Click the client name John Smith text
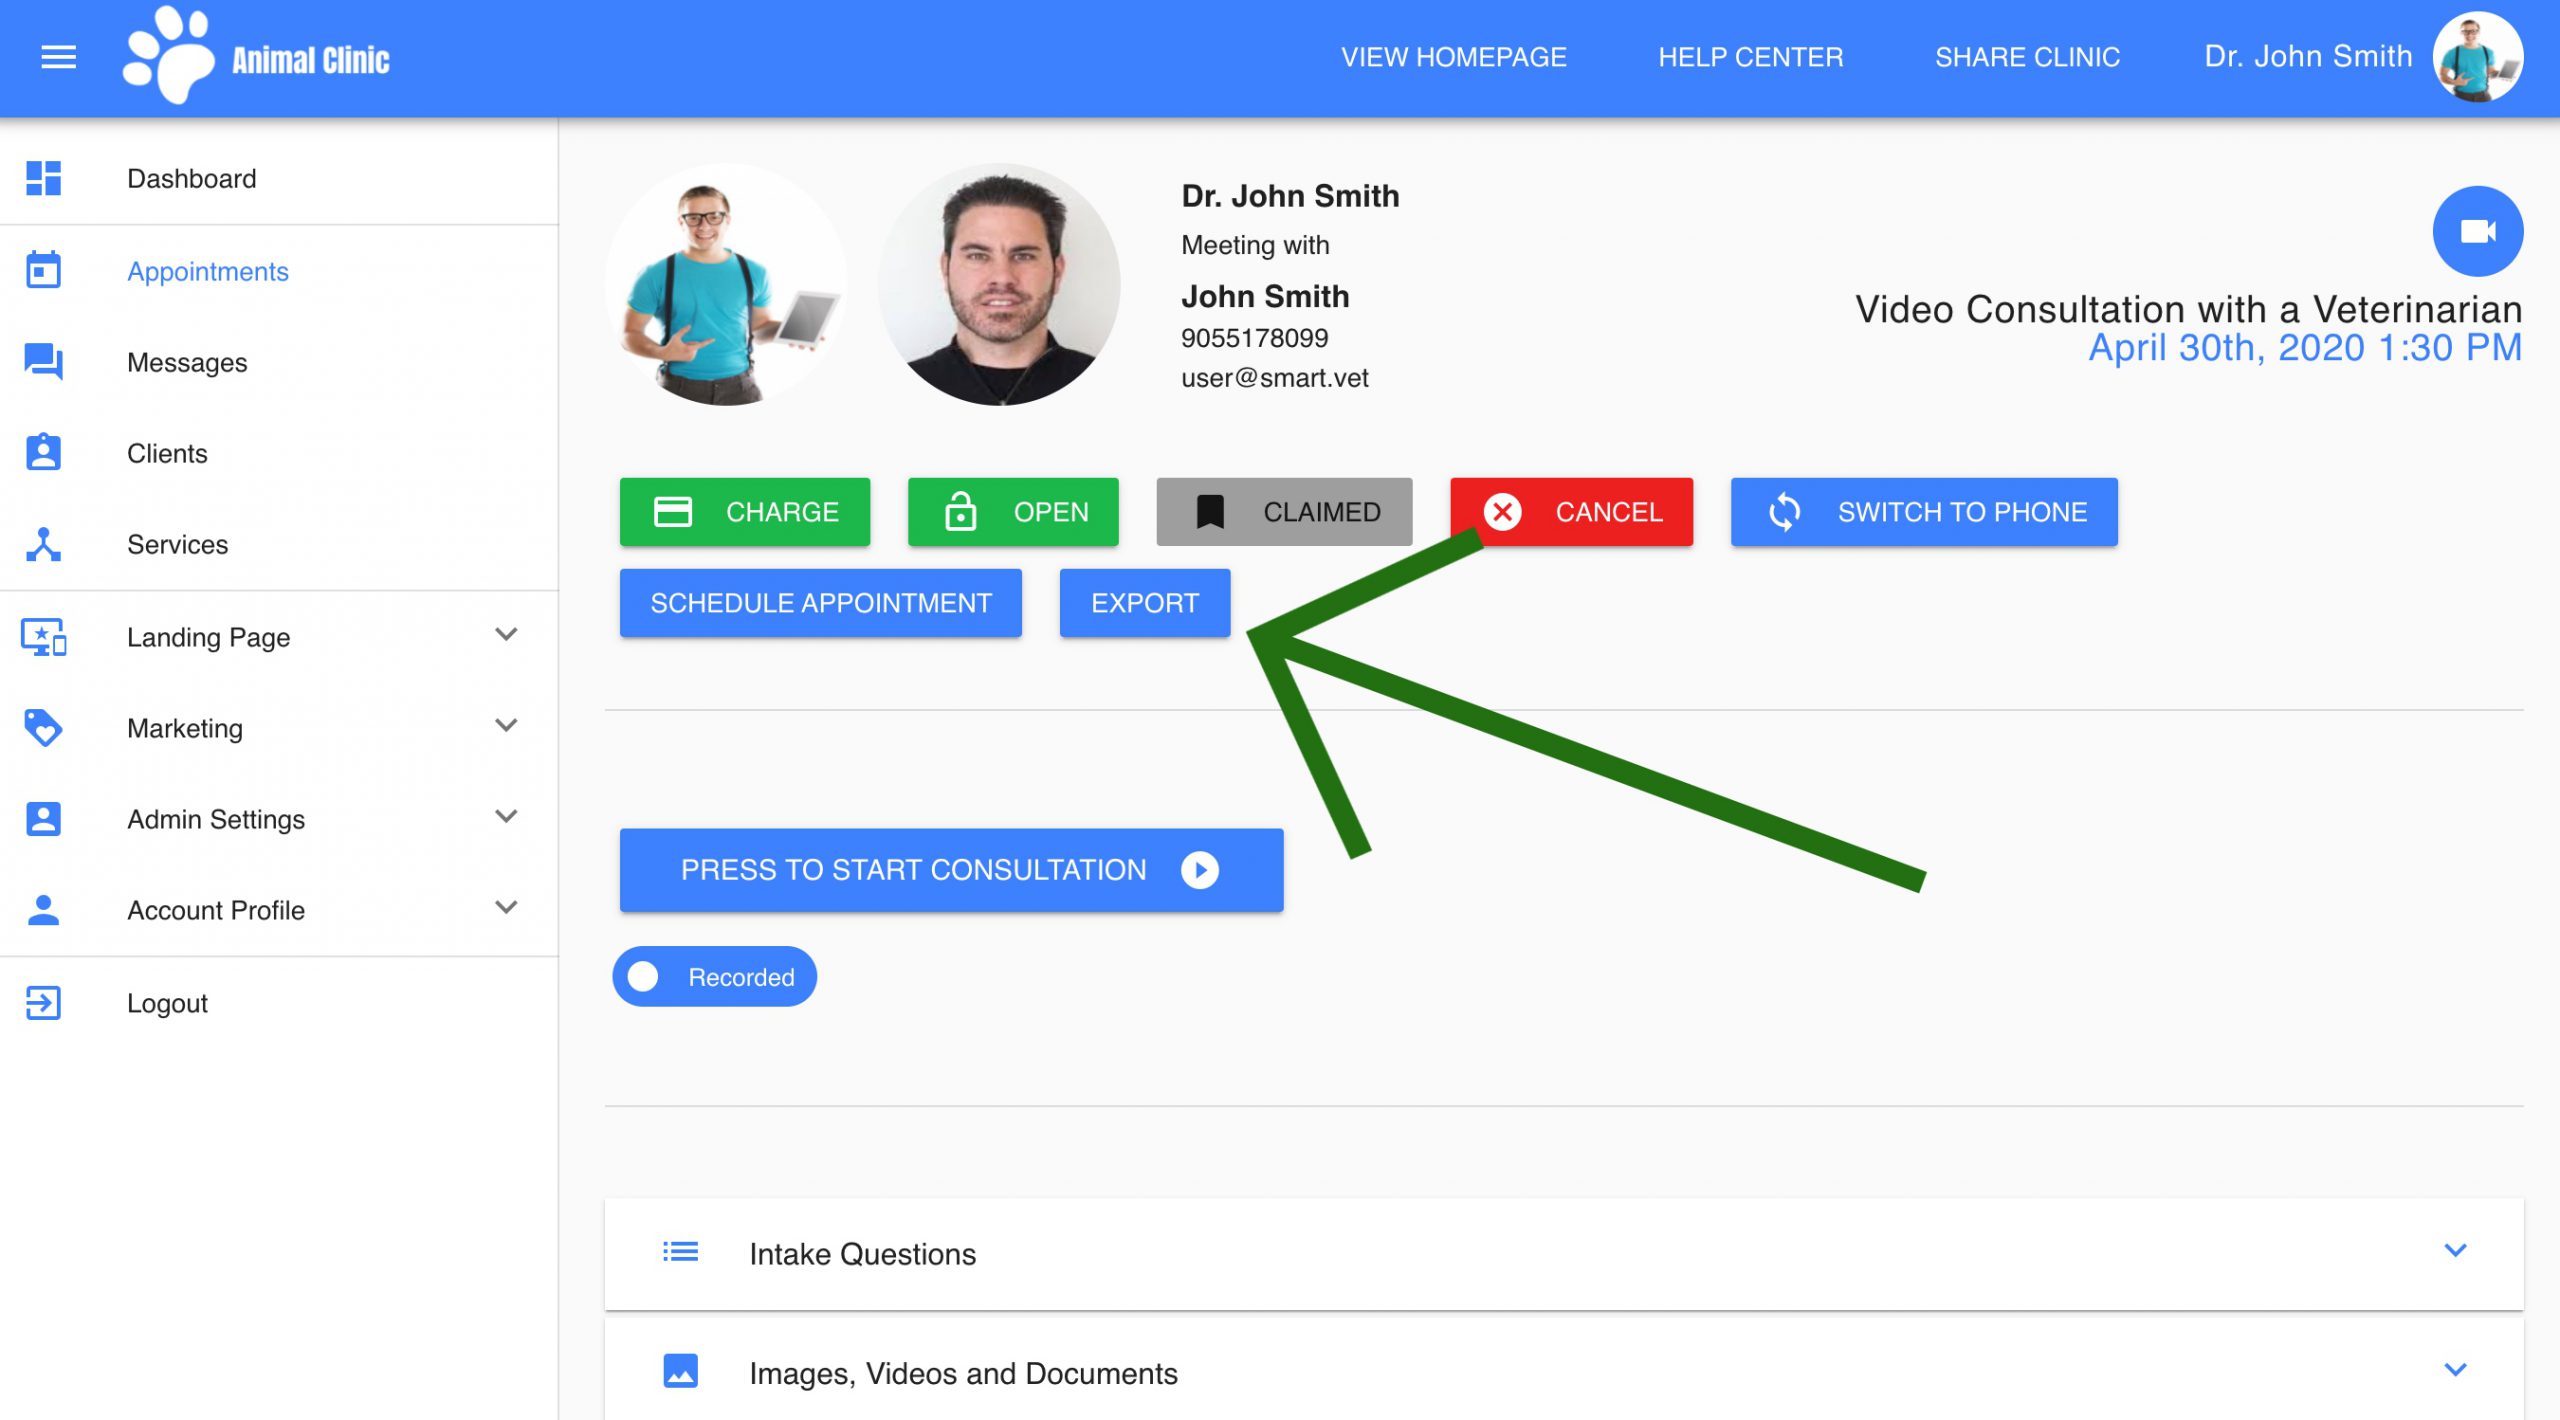This screenshot has height=1420, width=2560. tap(1265, 296)
